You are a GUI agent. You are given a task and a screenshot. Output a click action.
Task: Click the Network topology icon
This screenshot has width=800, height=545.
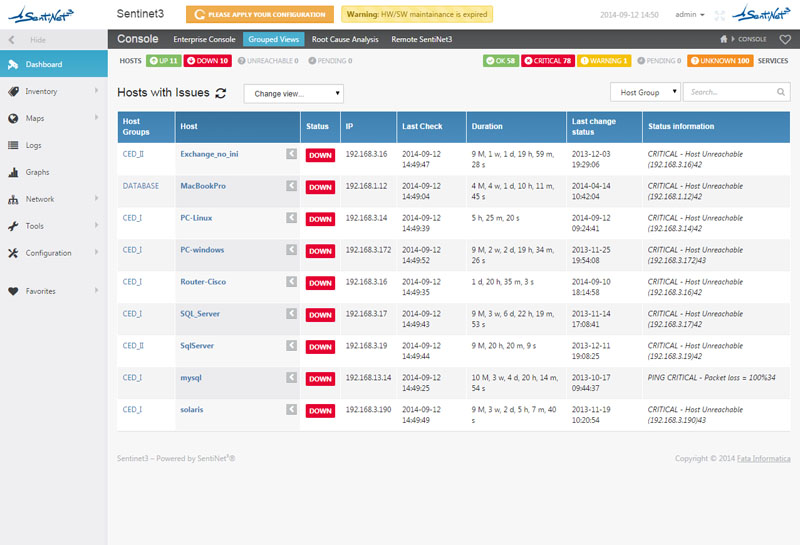[14, 200]
